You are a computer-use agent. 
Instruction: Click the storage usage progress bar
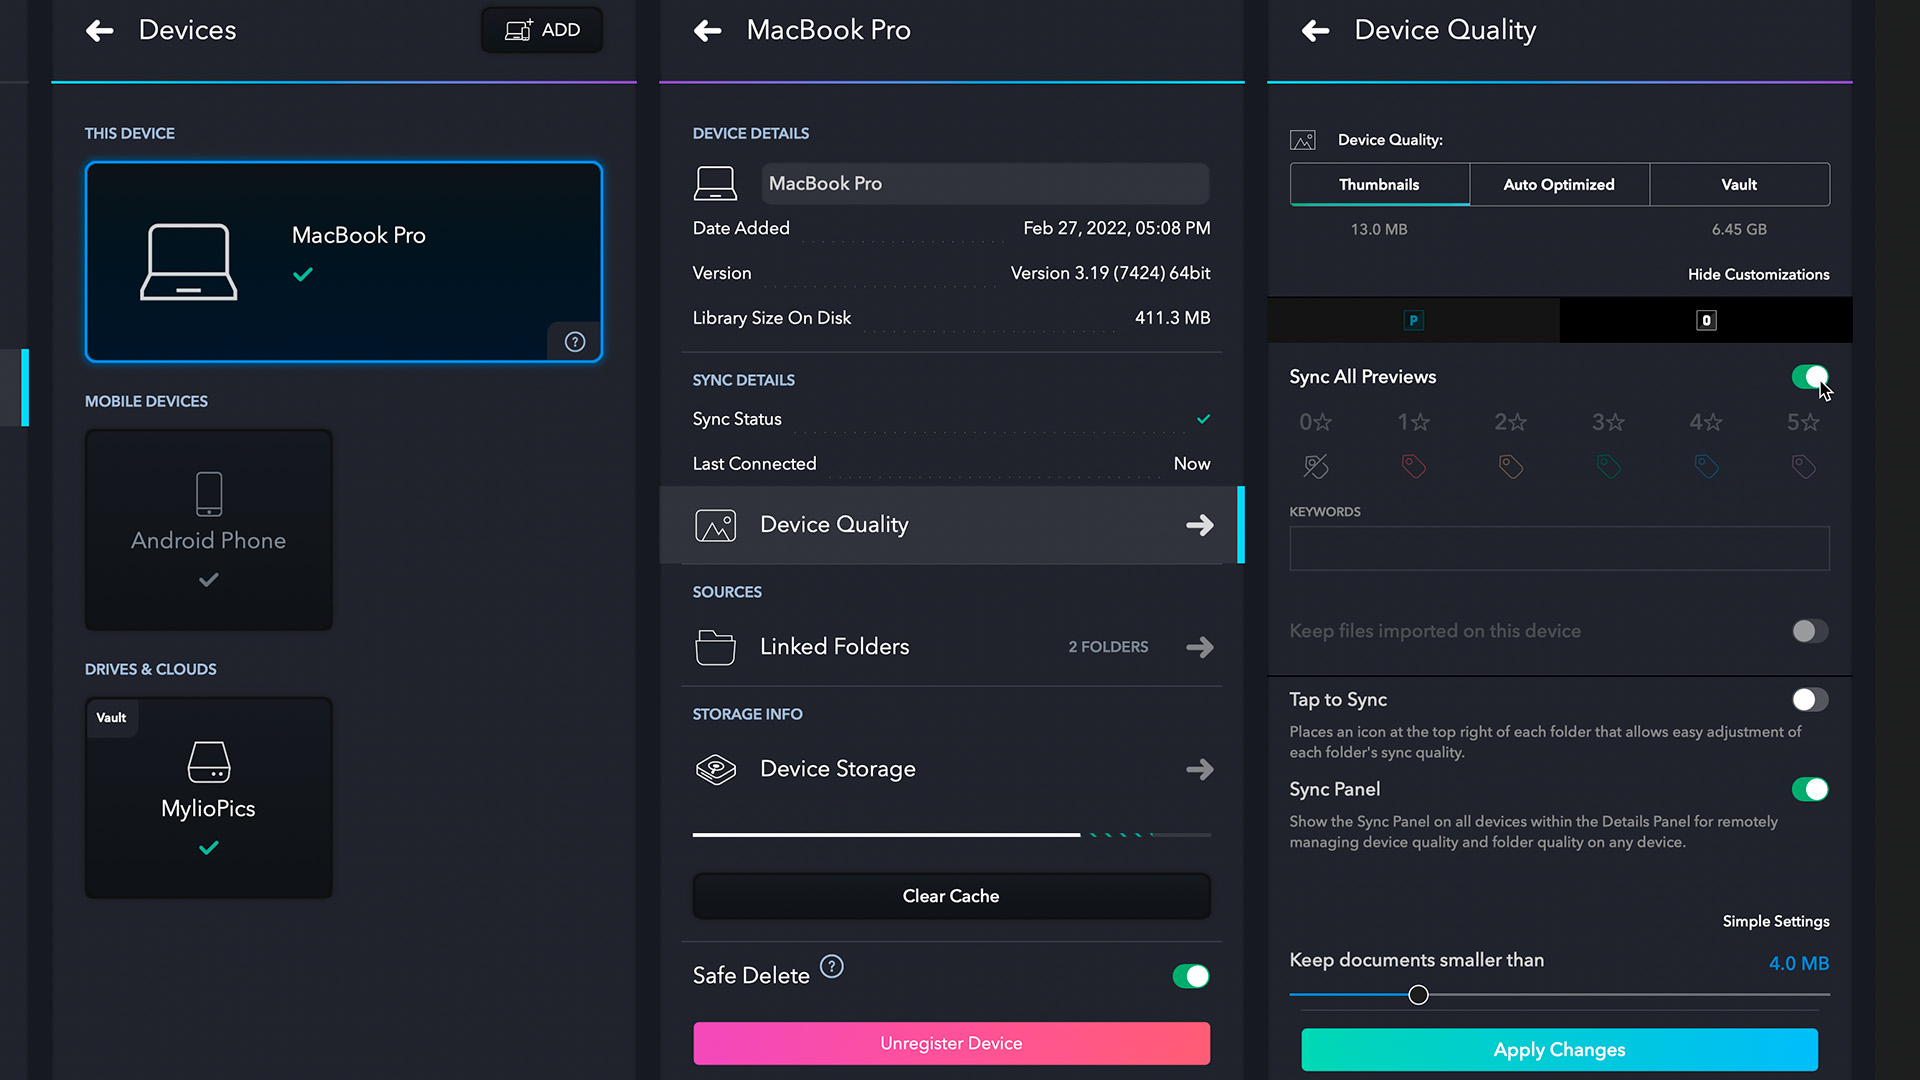[x=951, y=834]
